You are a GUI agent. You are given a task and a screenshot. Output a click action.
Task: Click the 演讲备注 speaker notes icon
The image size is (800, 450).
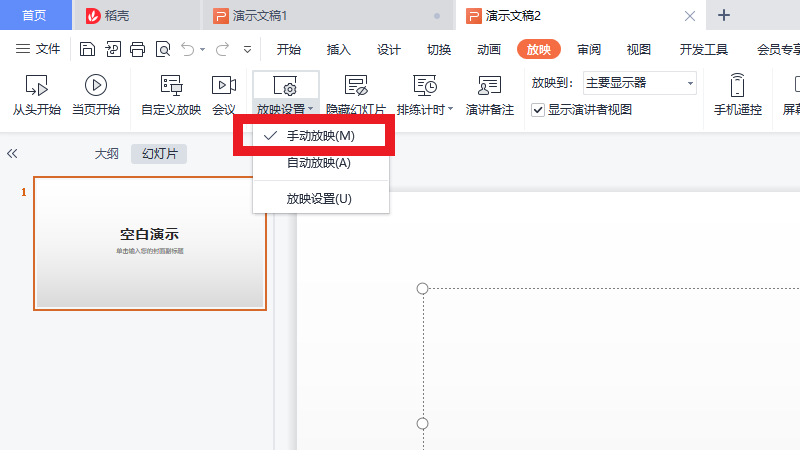click(x=489, y=86)
